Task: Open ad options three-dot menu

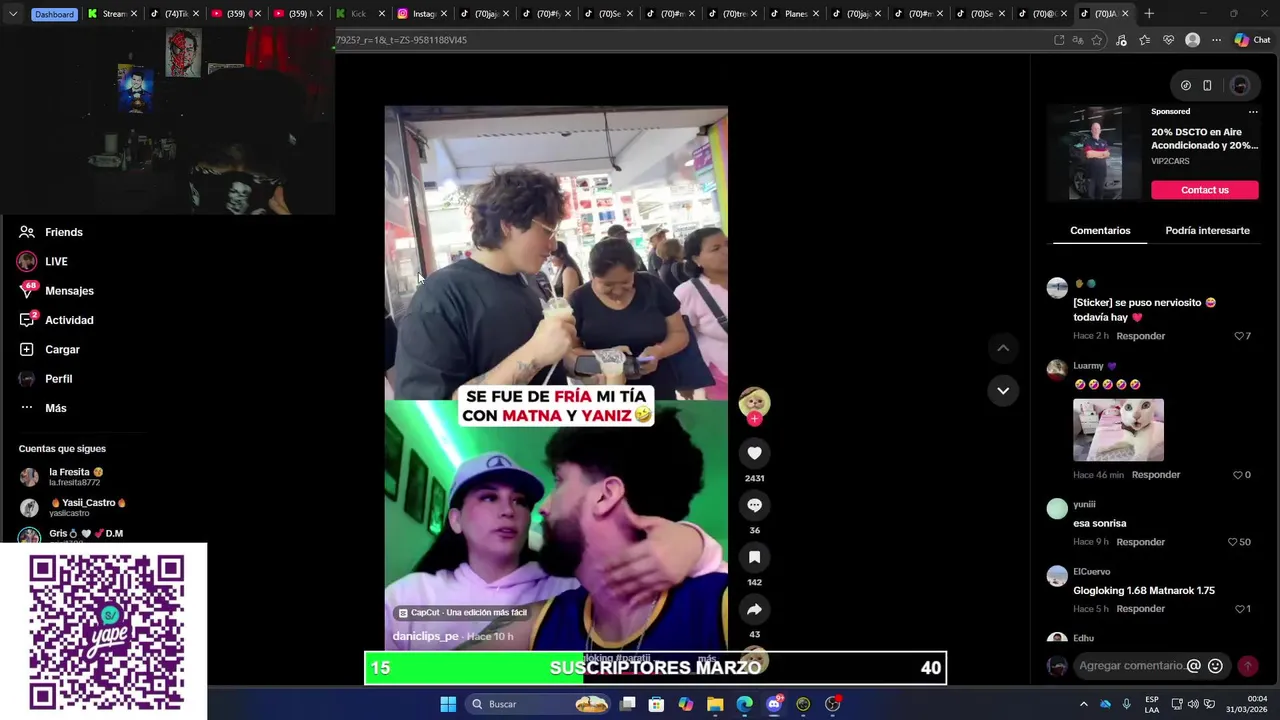Action: pyautogui.click(x=1253, y=112)
